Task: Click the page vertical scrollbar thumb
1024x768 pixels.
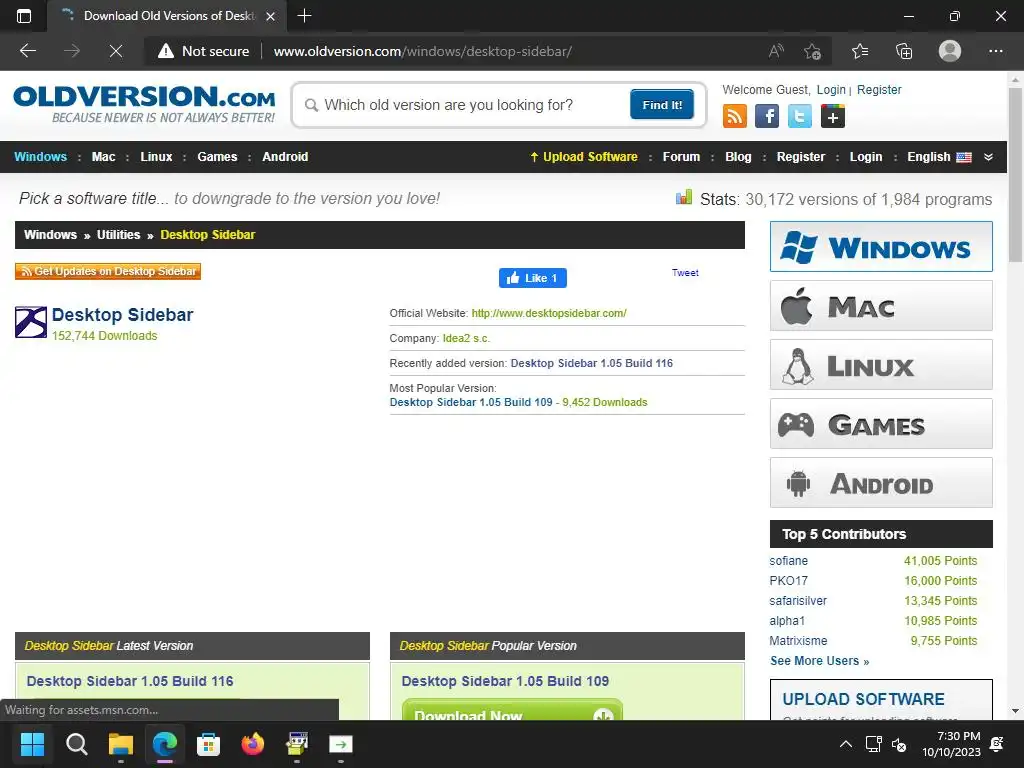Action: [x=1015, y=174]
